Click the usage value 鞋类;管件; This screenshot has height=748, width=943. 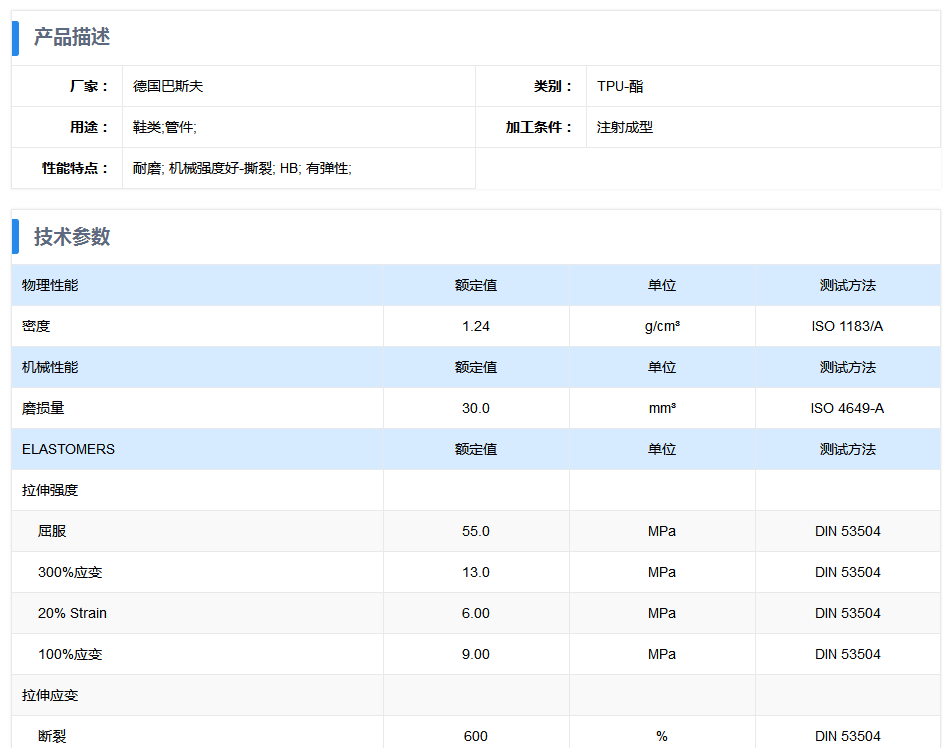tap(165, 128)
